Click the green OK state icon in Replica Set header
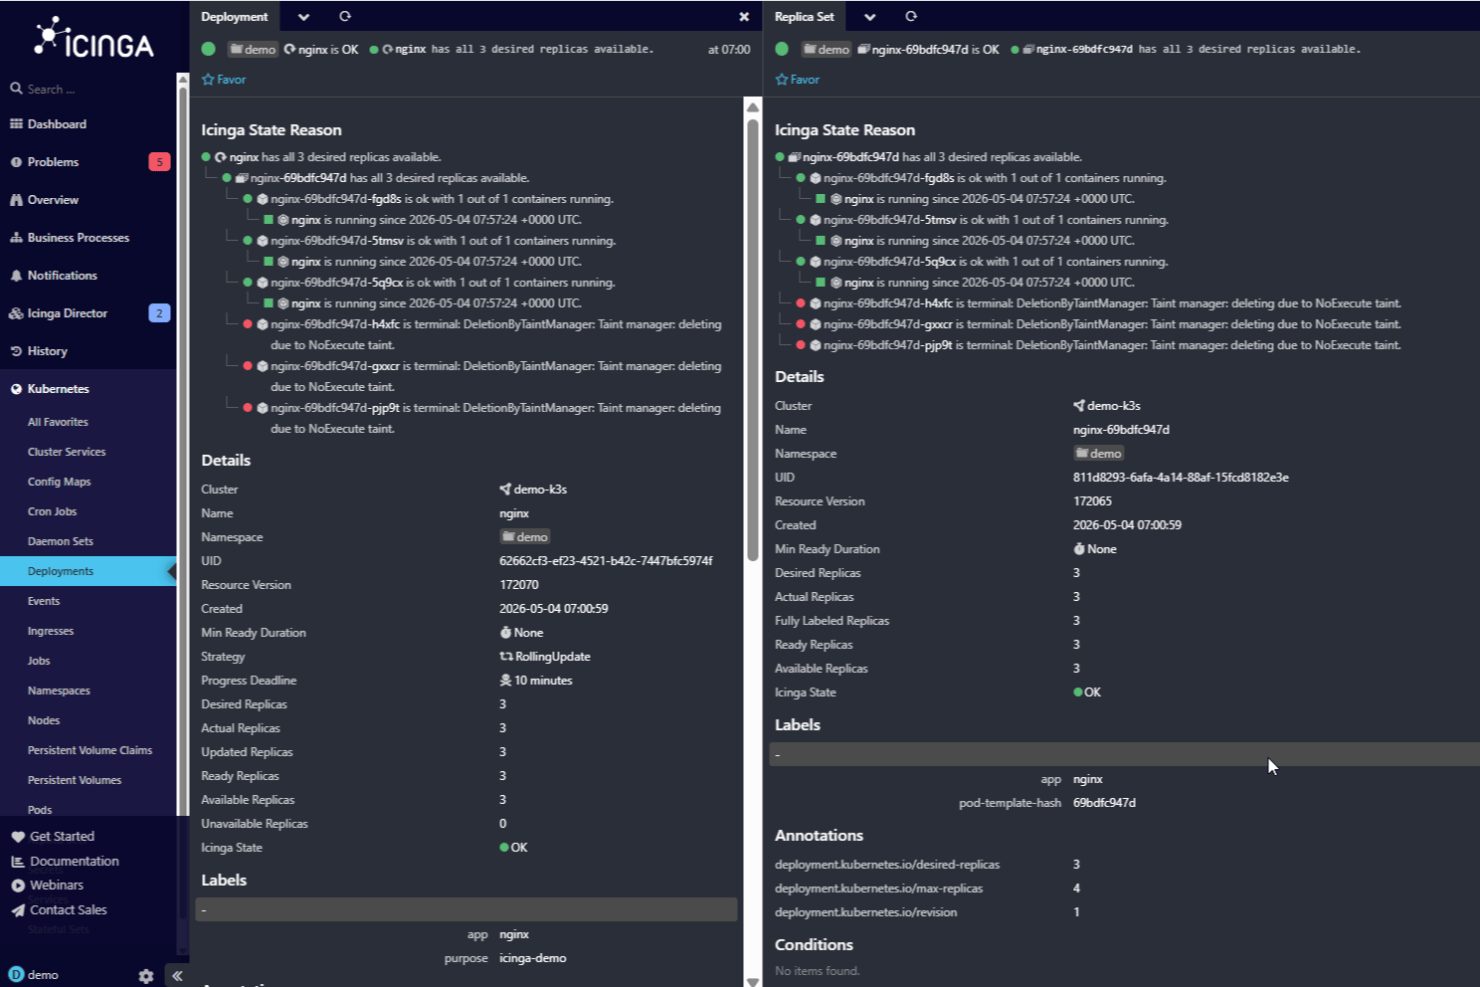The width and height of the screenshot is (1480, 987). (x=782, y=49)
